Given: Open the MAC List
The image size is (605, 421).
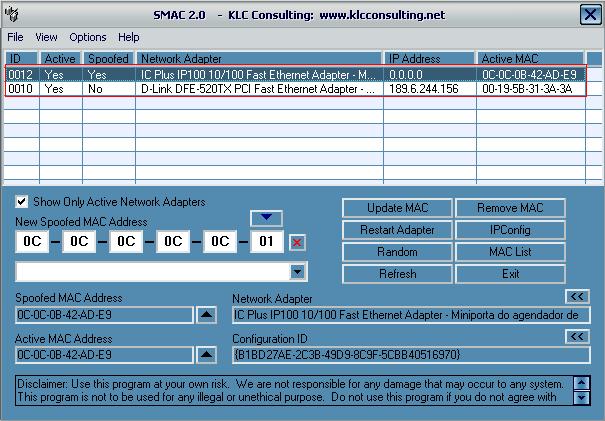Looking at the screenshot, I should 510,252.
